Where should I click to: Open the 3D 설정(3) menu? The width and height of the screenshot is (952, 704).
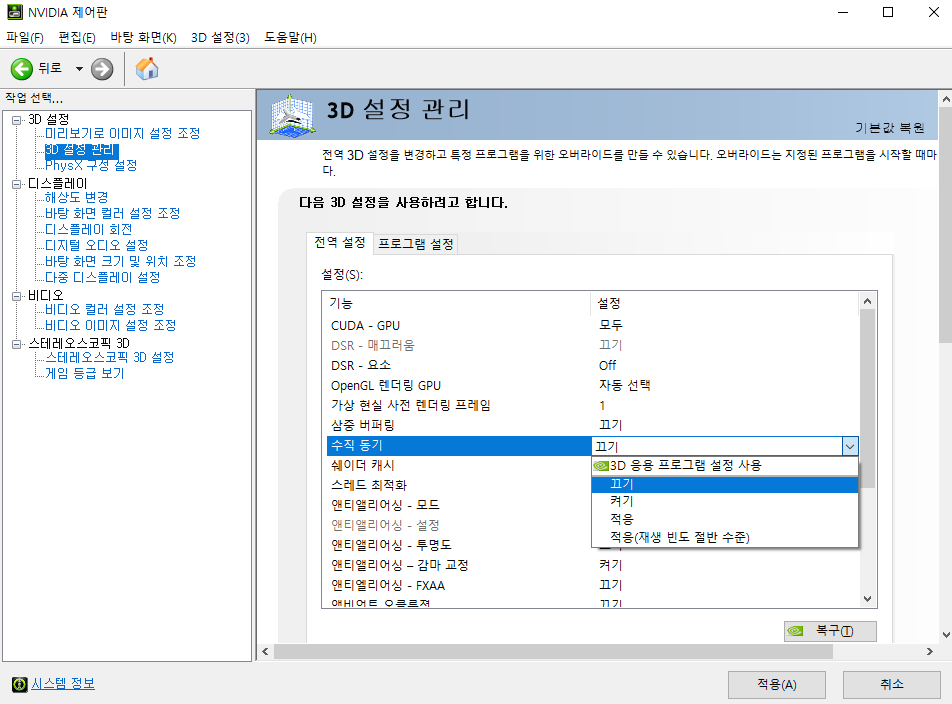tap(220, 38)
